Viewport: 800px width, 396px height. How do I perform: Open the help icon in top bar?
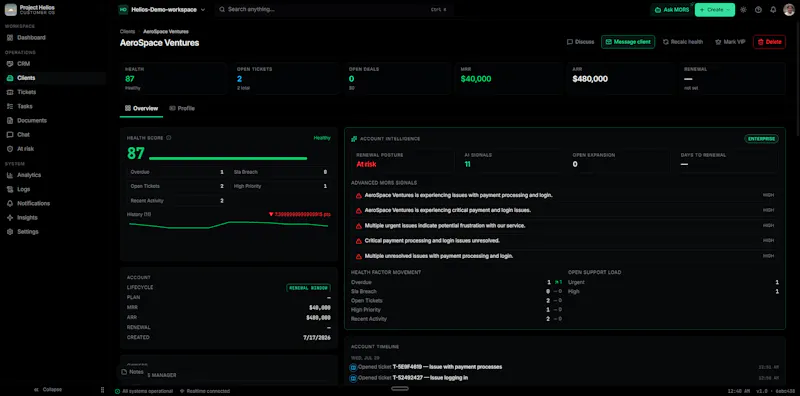pos(758,10)
